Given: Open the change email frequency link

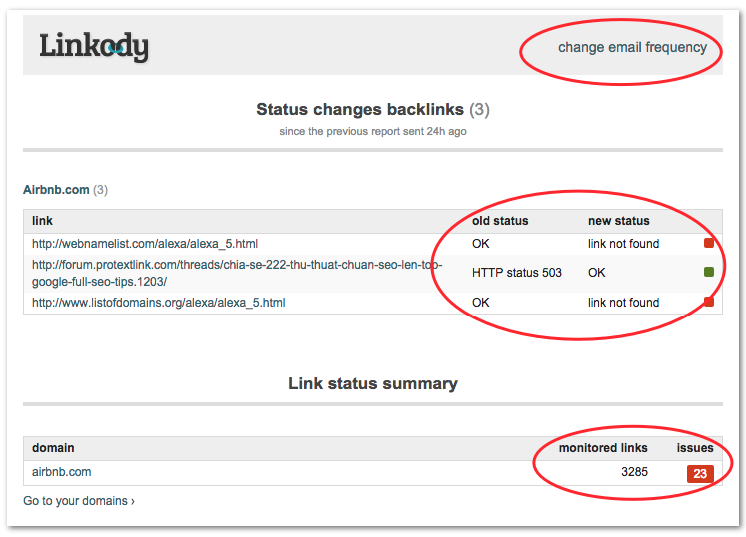Looking at the screenshot, I should point(632,47).
